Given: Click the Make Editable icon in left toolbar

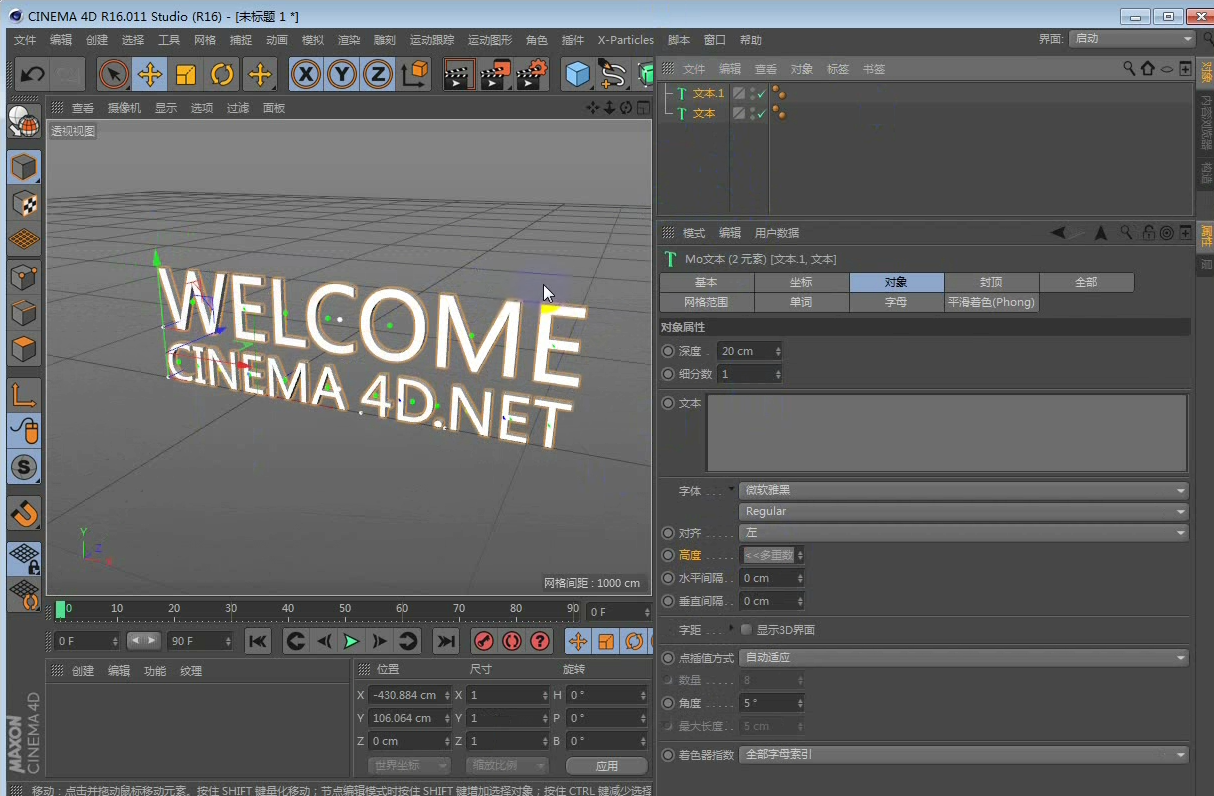Looking at the screenshot, I should [x=25, y=122].
